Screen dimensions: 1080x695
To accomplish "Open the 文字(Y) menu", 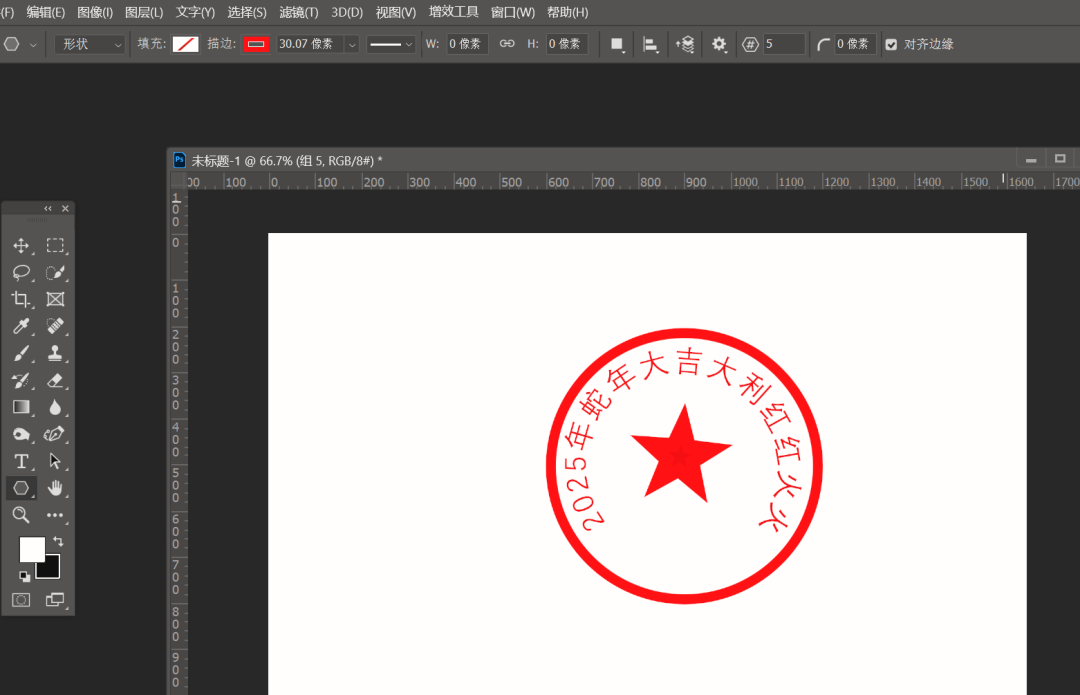I will (195, 12).
